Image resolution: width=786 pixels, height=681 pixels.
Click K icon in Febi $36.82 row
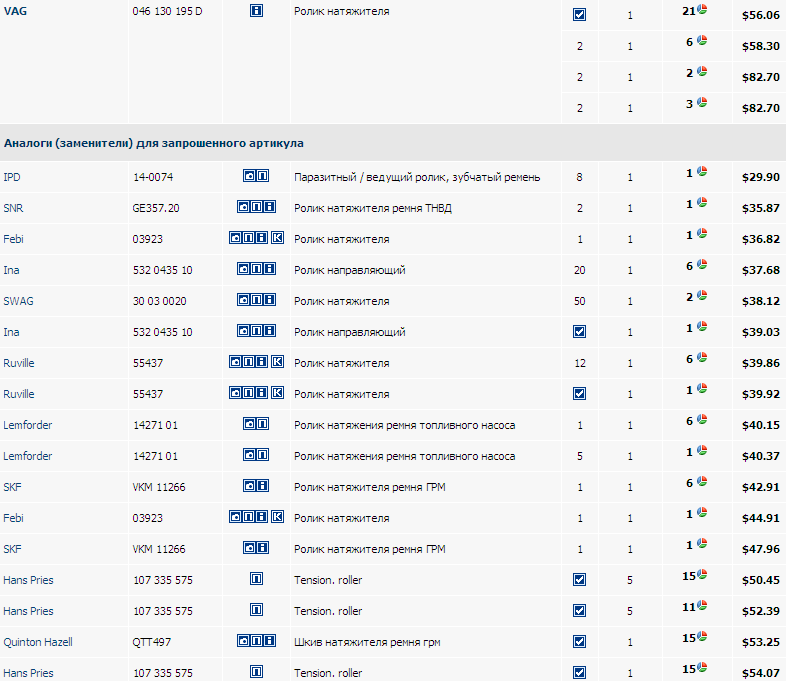pos(277,238)
